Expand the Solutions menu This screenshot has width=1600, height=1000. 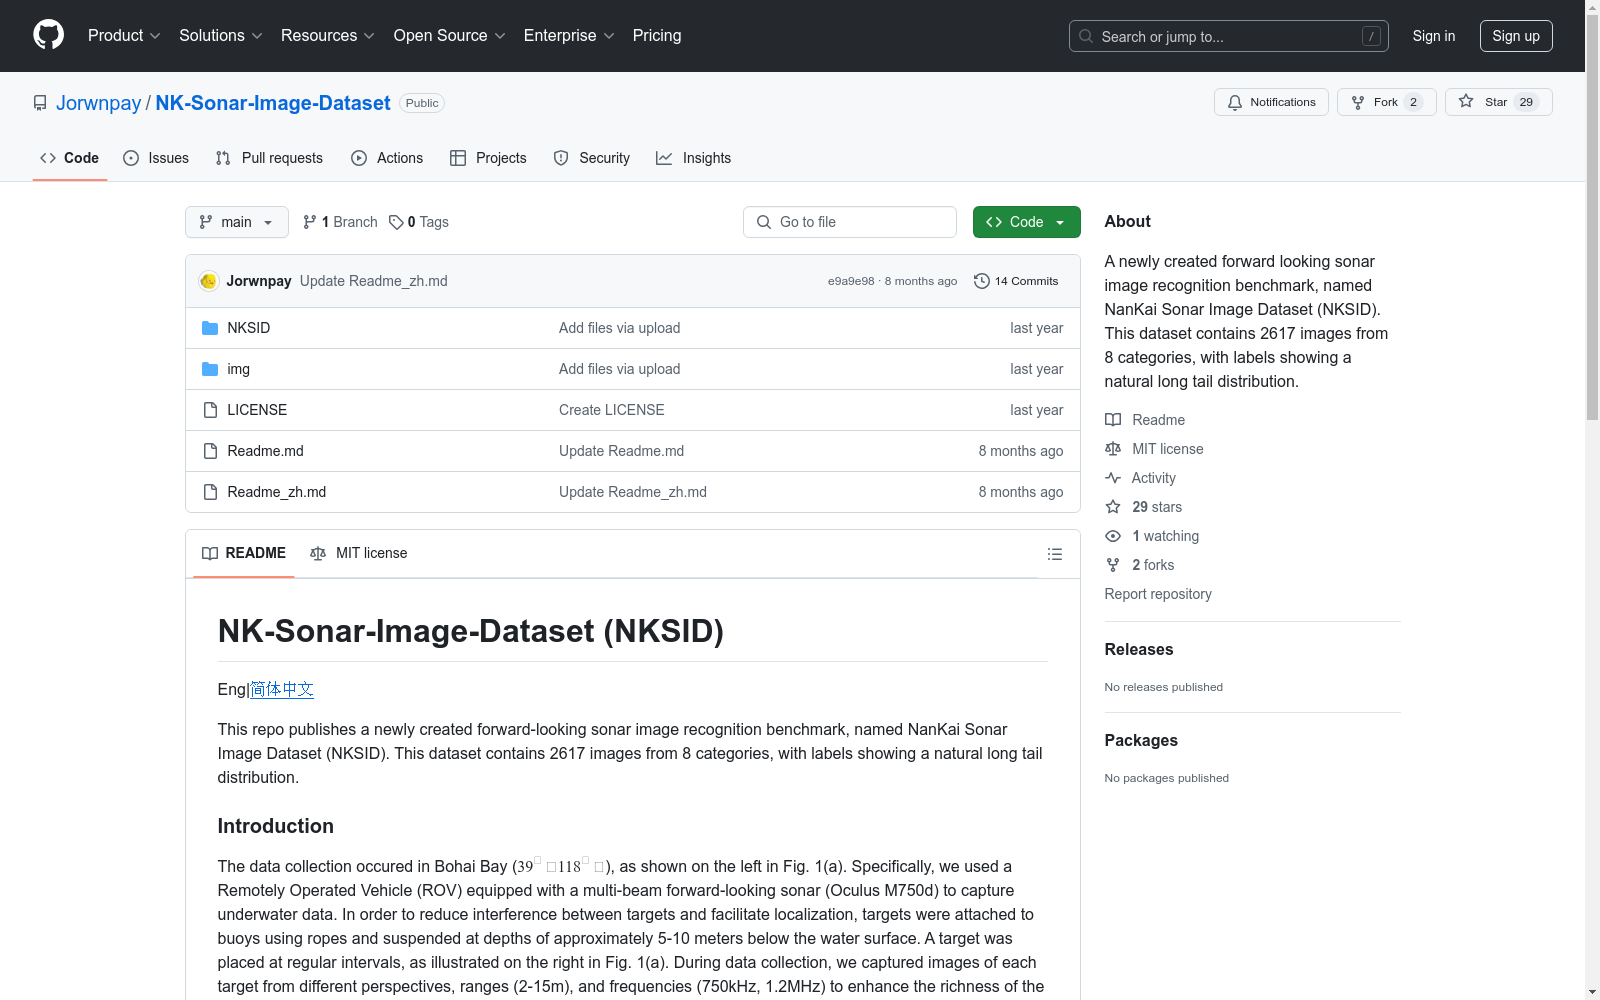[x=221, y=35]
